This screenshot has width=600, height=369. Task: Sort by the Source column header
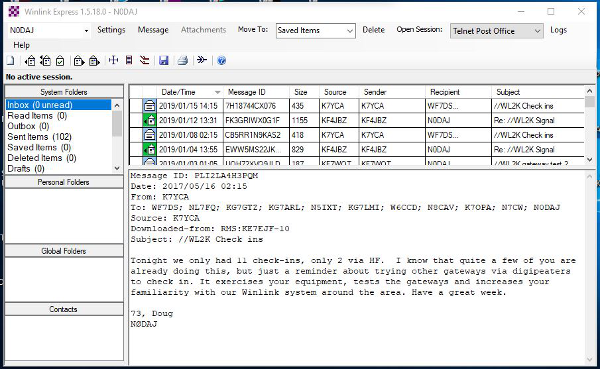(x=339, y=92)
